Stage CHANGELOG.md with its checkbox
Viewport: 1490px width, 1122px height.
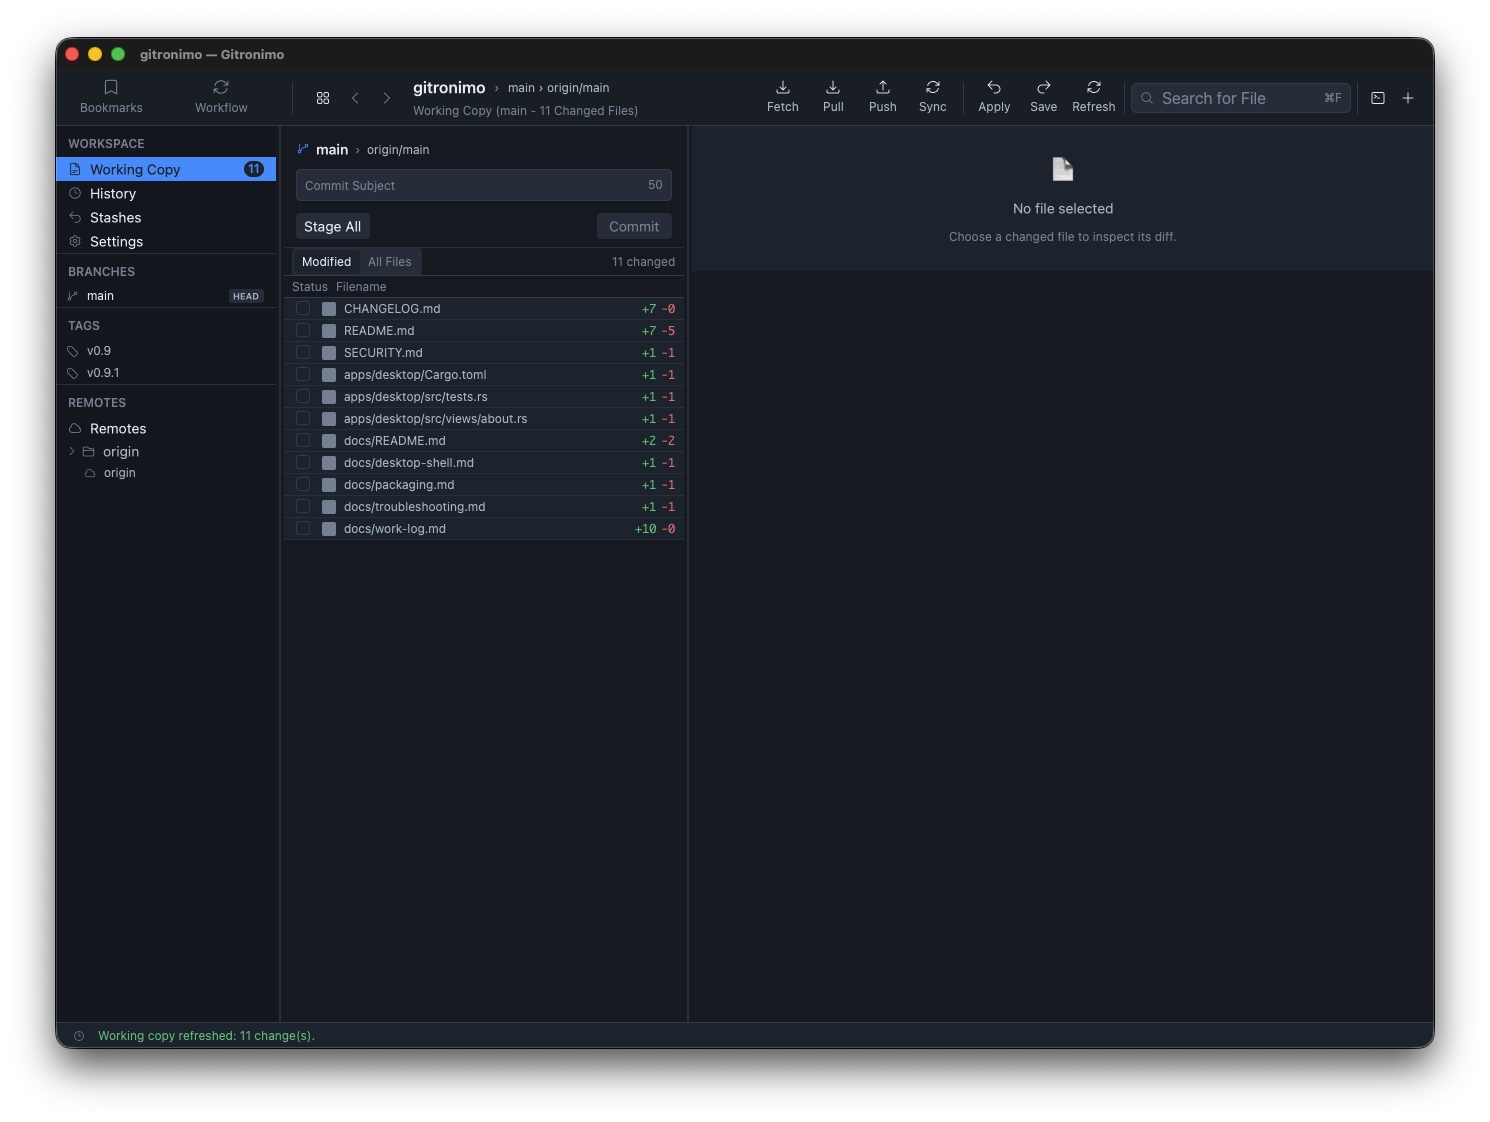pyautogui.click(x=303, y=309)
